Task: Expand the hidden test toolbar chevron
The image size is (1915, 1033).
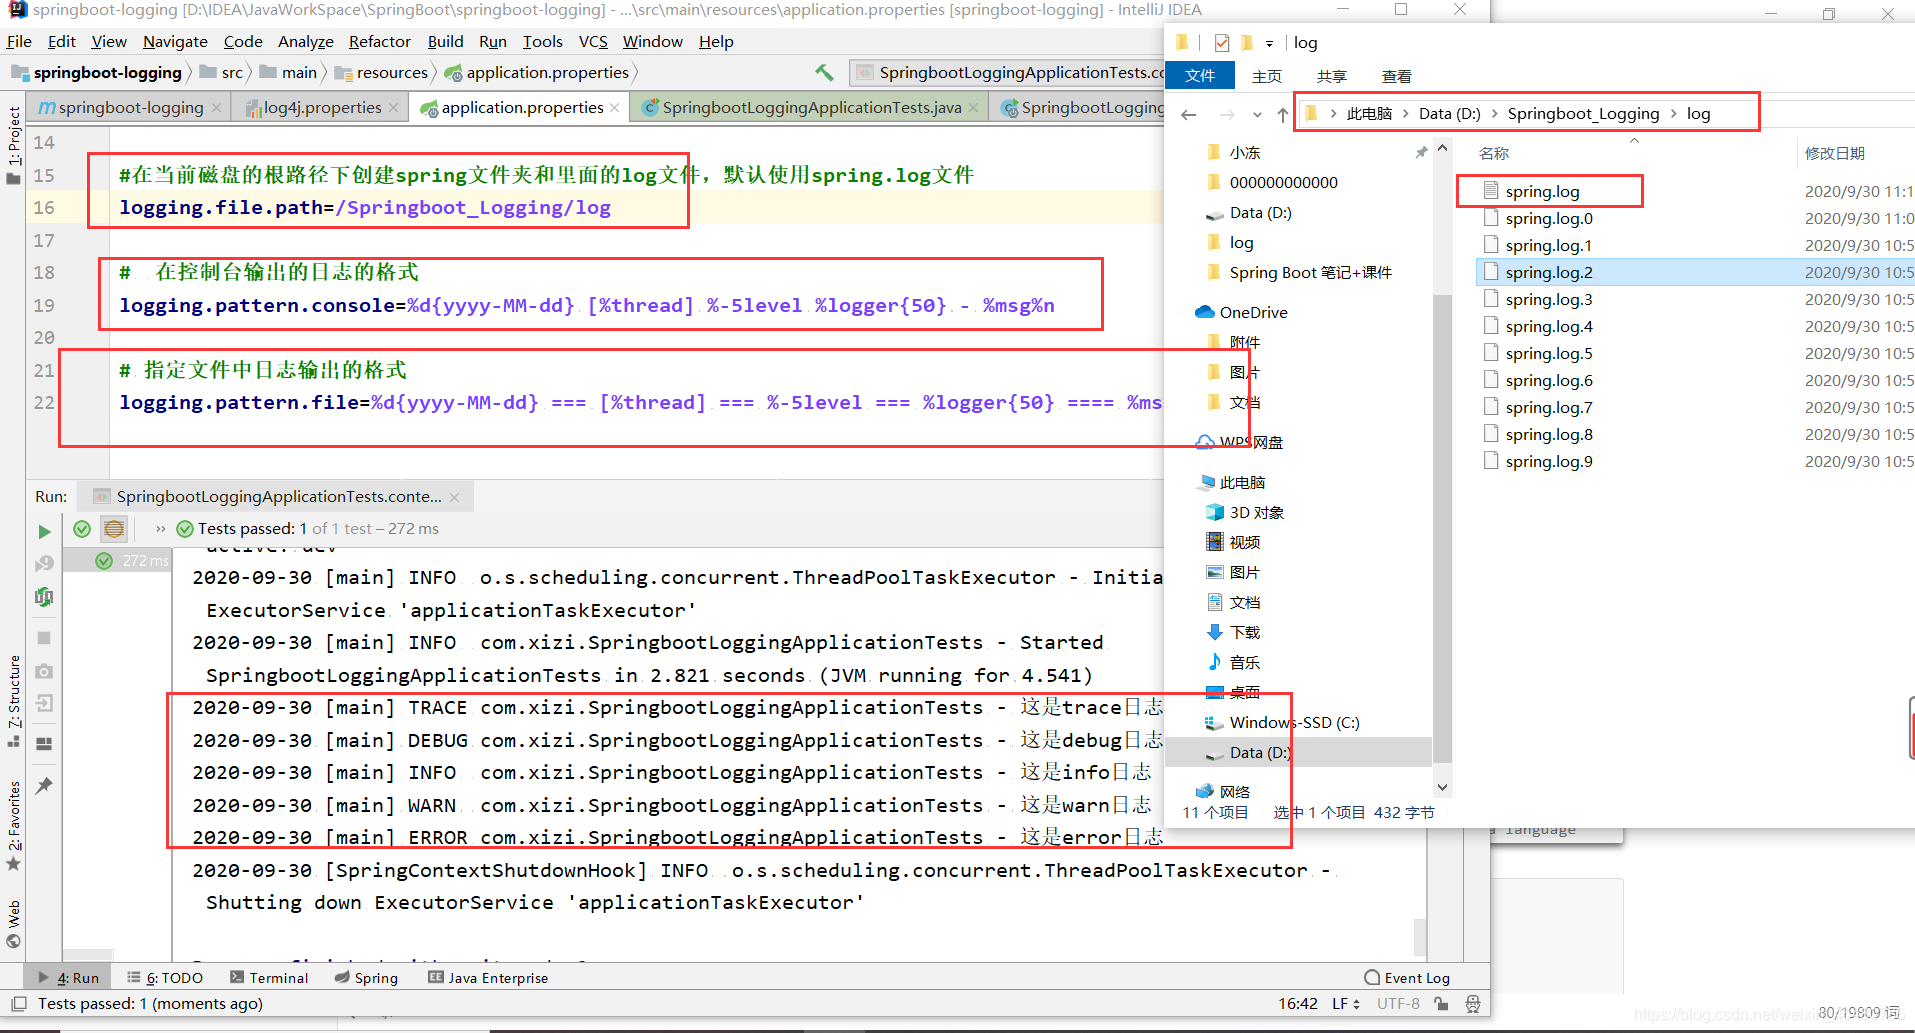Action: tap(160, 529)
